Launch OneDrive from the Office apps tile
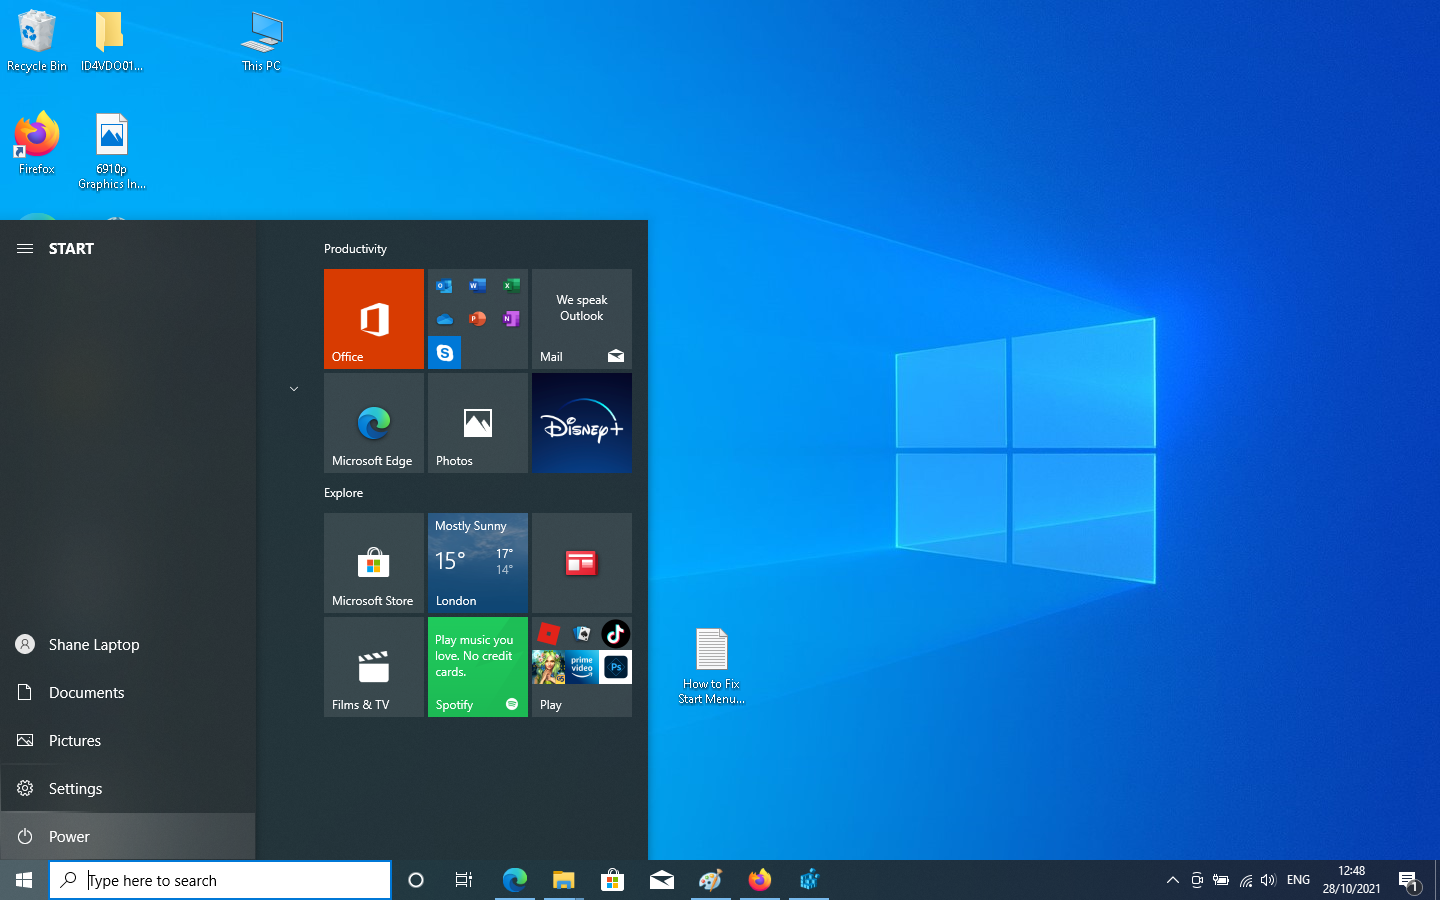This screenshot has height=900, width=1440. (444, 319)
